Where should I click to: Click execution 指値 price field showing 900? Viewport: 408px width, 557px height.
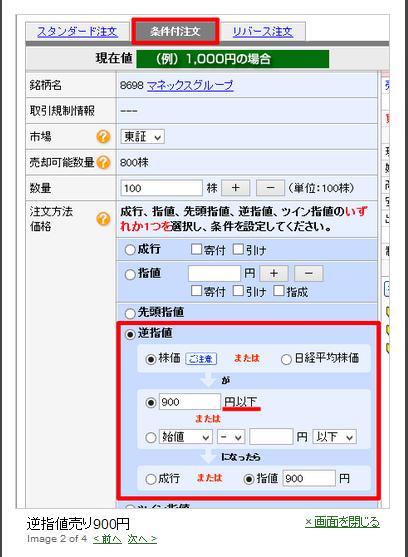point(309,478)
